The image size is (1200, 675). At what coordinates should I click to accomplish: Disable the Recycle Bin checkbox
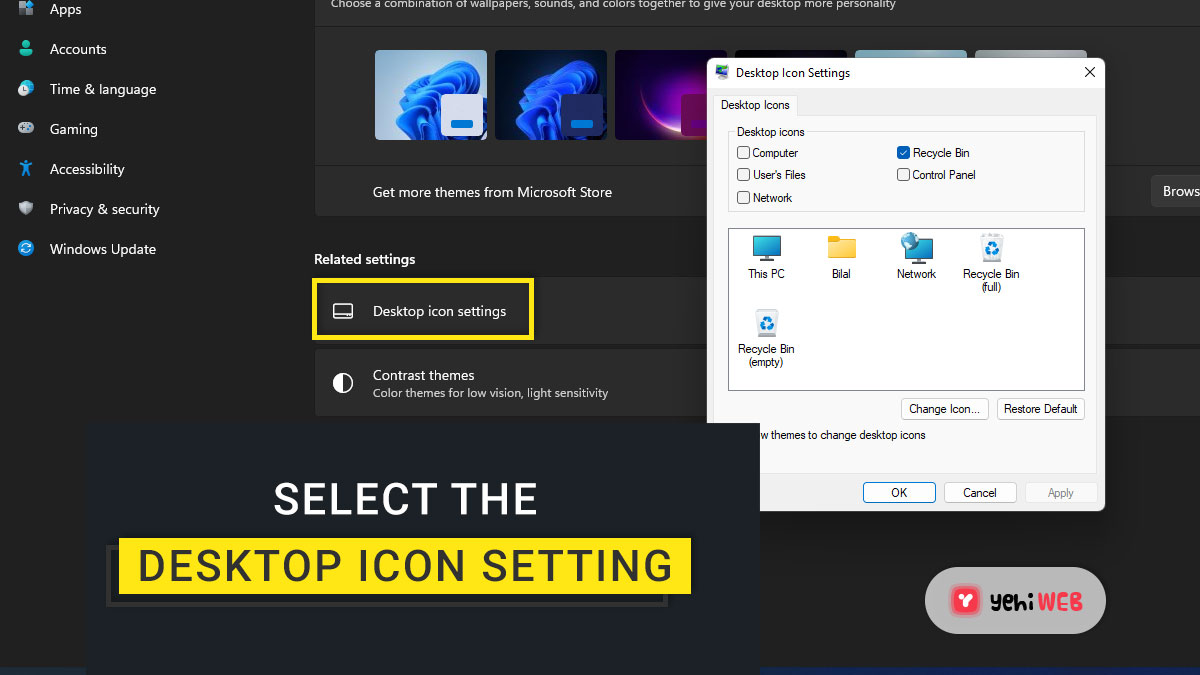click(904, 152)
